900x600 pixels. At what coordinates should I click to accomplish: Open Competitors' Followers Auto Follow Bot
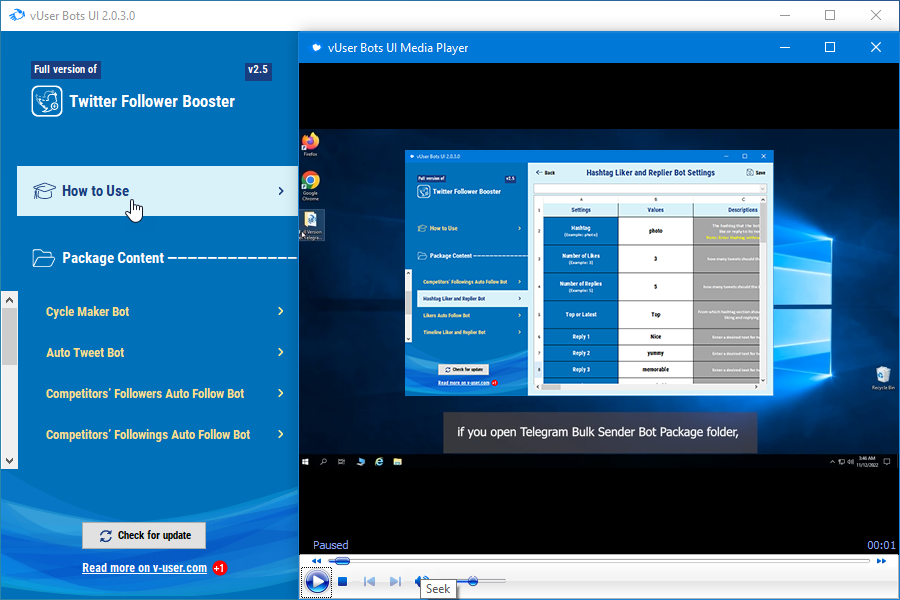pyautogui.click(x=145, y=394)
